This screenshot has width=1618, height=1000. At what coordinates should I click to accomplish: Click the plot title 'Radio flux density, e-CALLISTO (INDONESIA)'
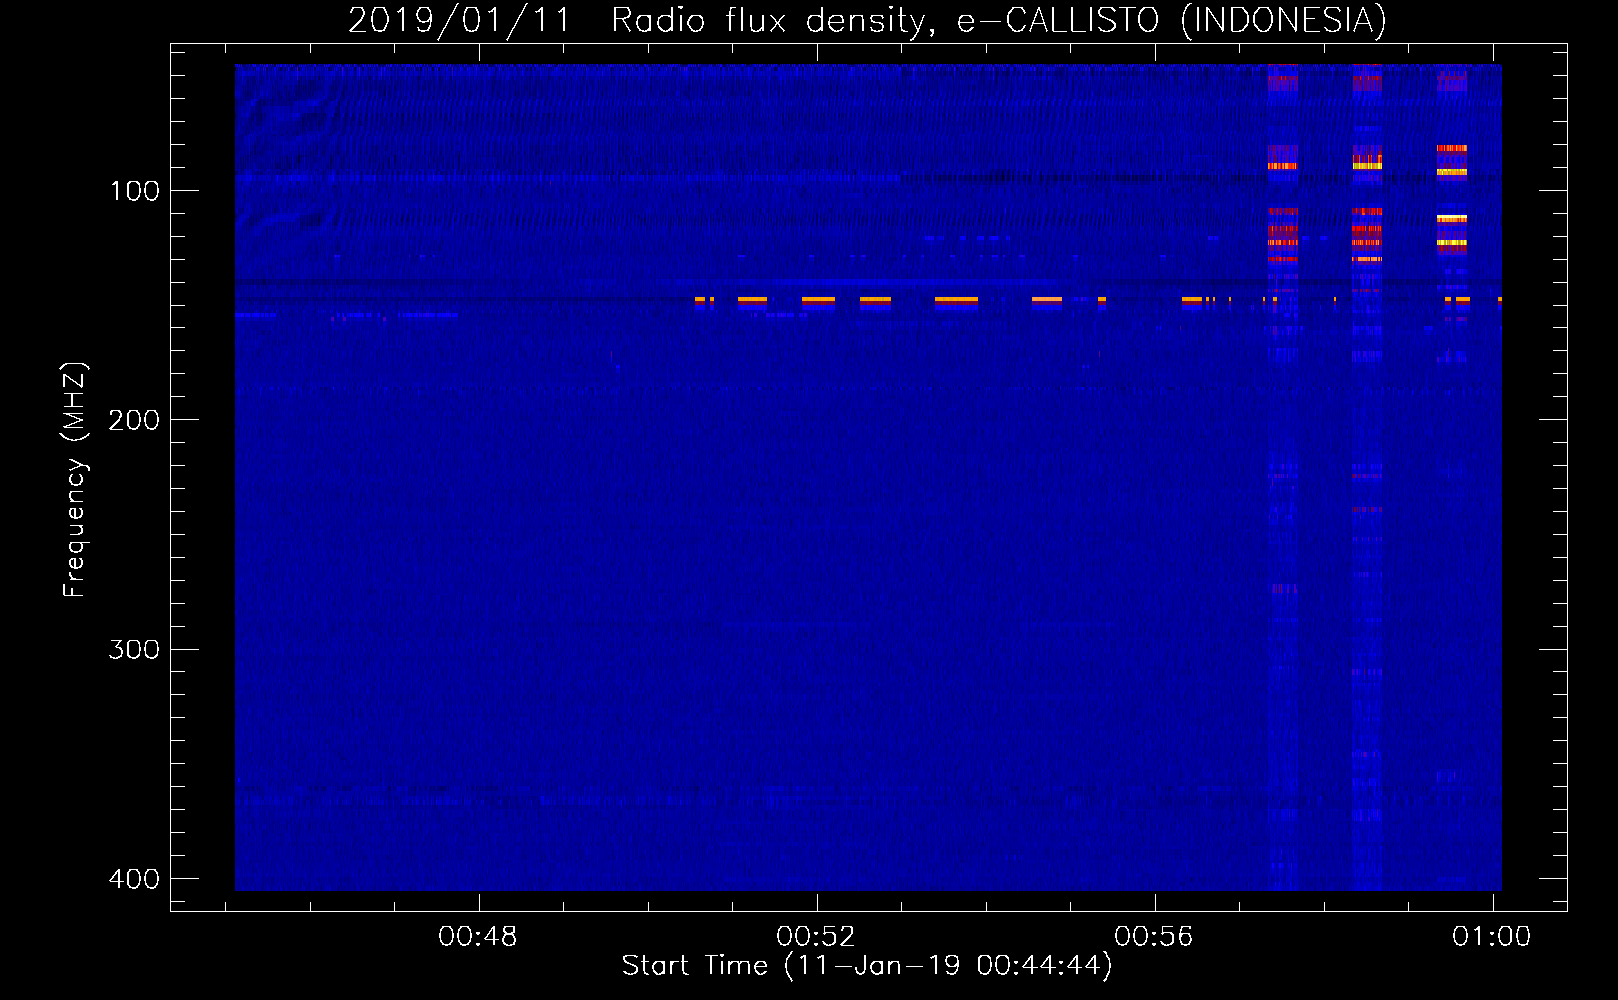pos(999,20)
